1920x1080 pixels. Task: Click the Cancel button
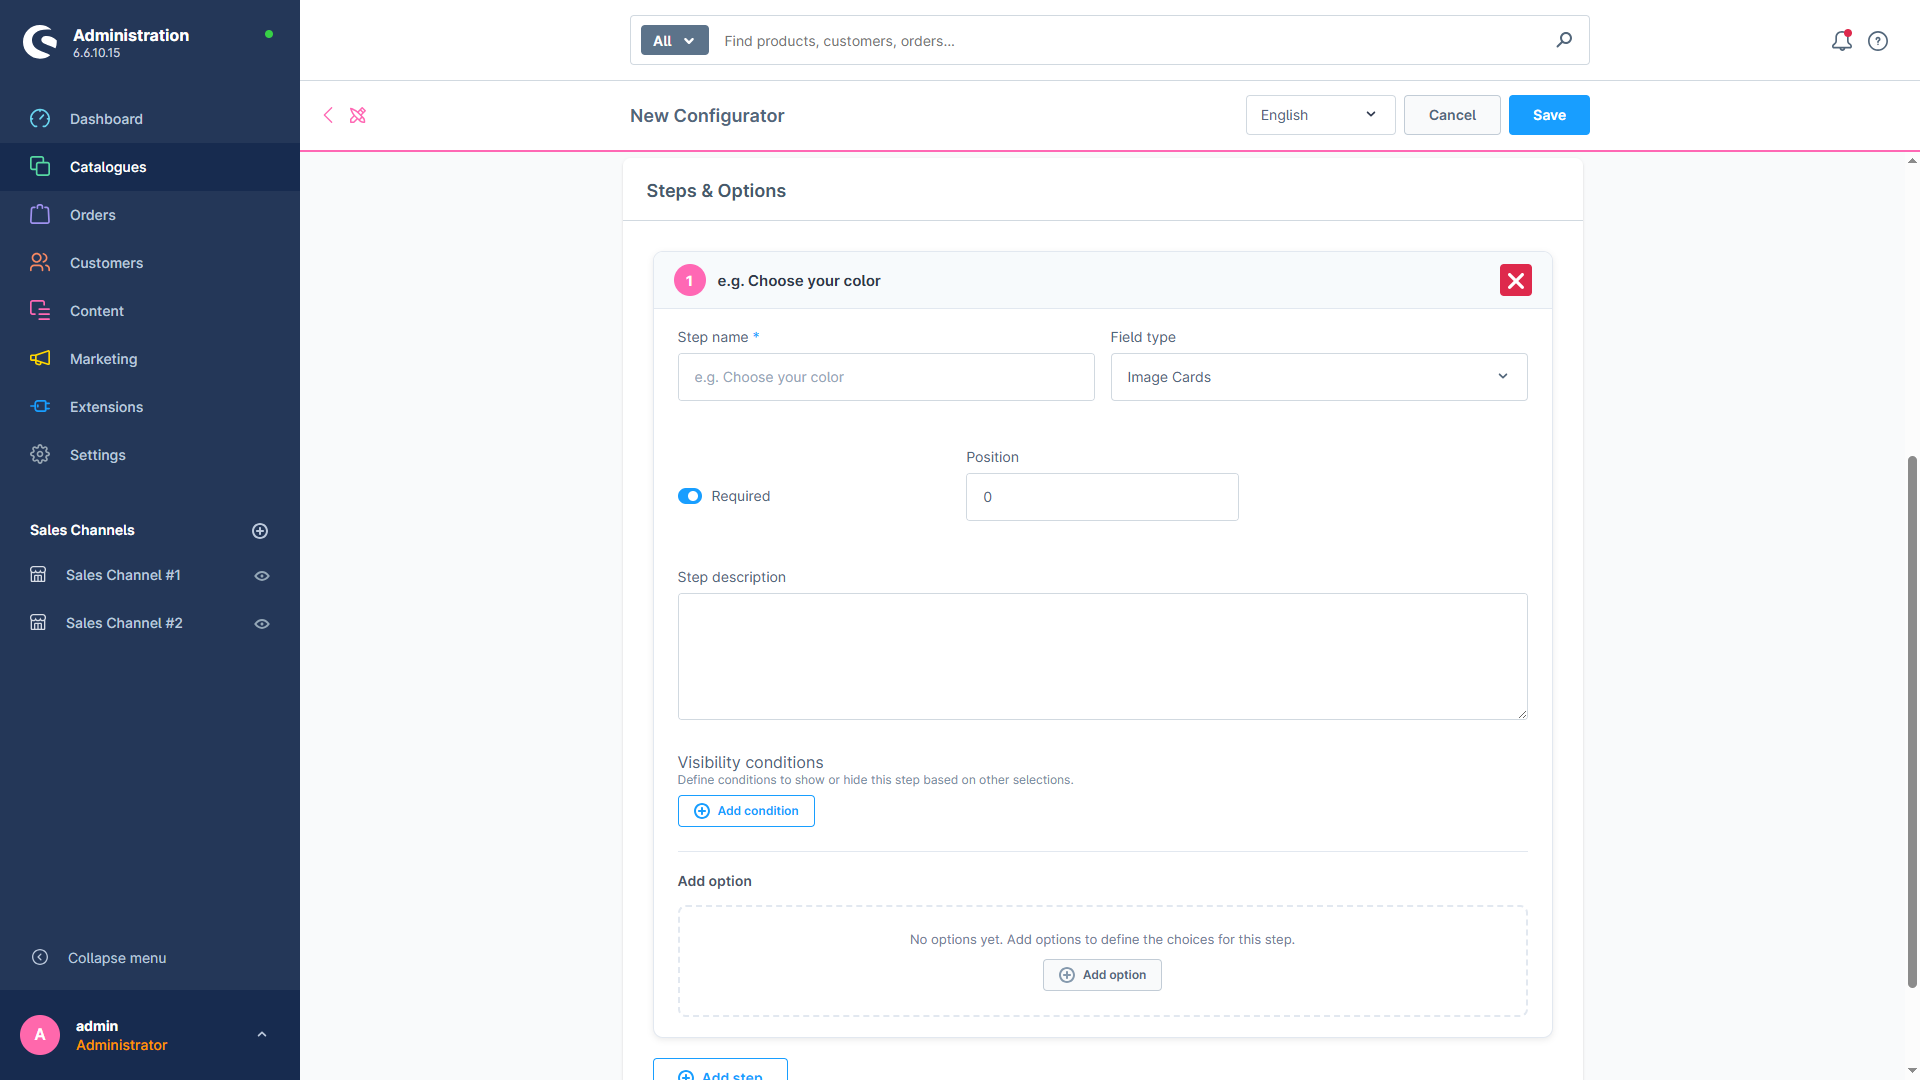pyautogui.click(x=1452, y=115)
